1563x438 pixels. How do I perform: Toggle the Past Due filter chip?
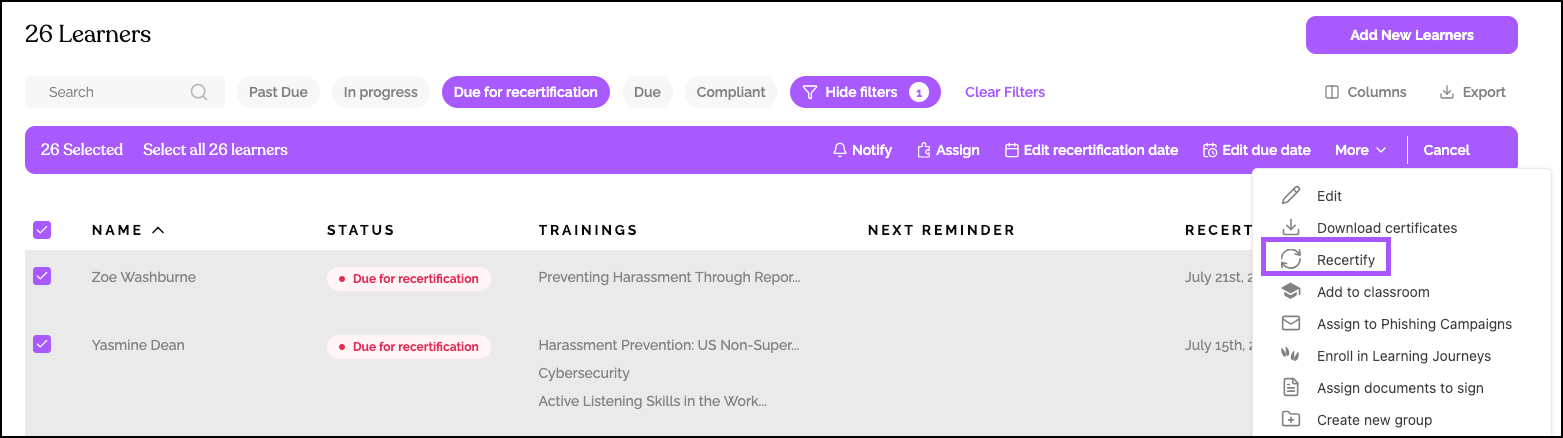click(278, 92)
